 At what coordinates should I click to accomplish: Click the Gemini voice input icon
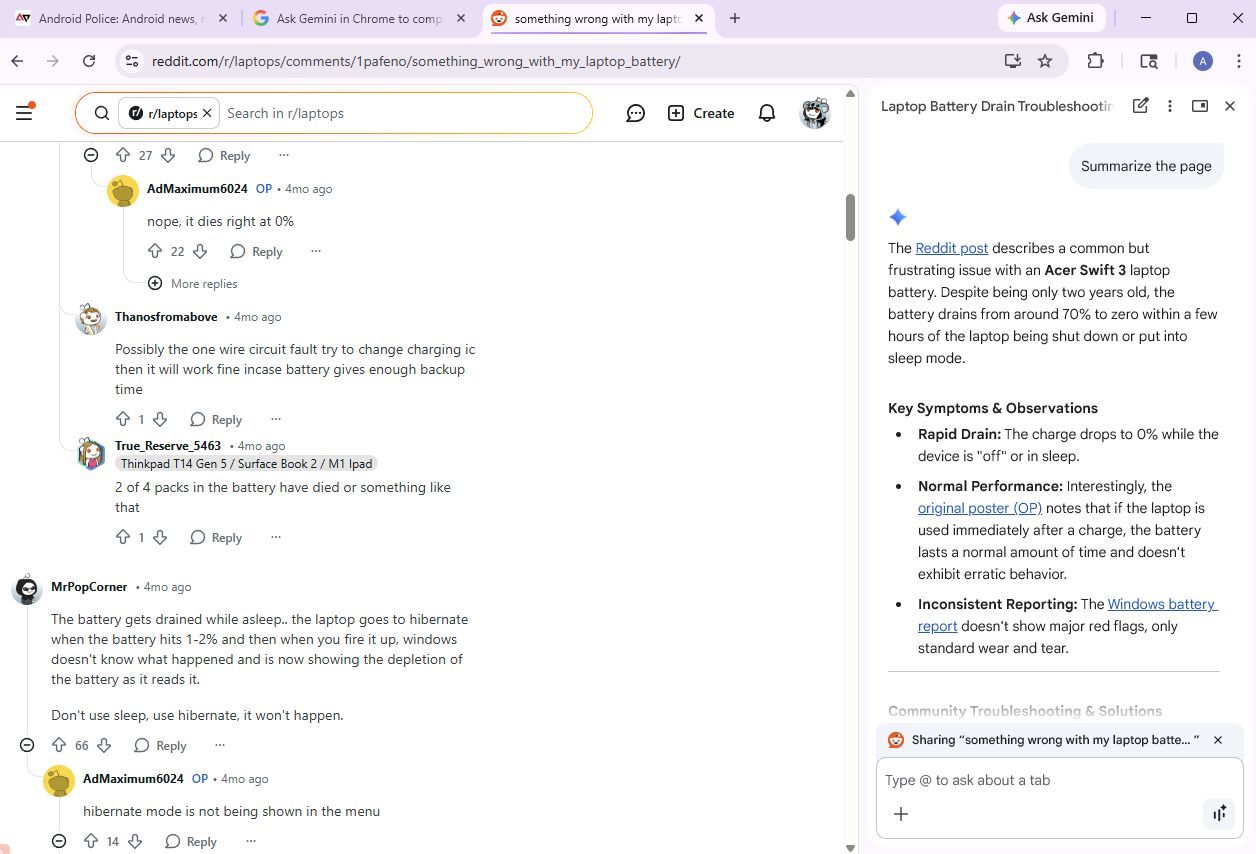coord(1219,814)
